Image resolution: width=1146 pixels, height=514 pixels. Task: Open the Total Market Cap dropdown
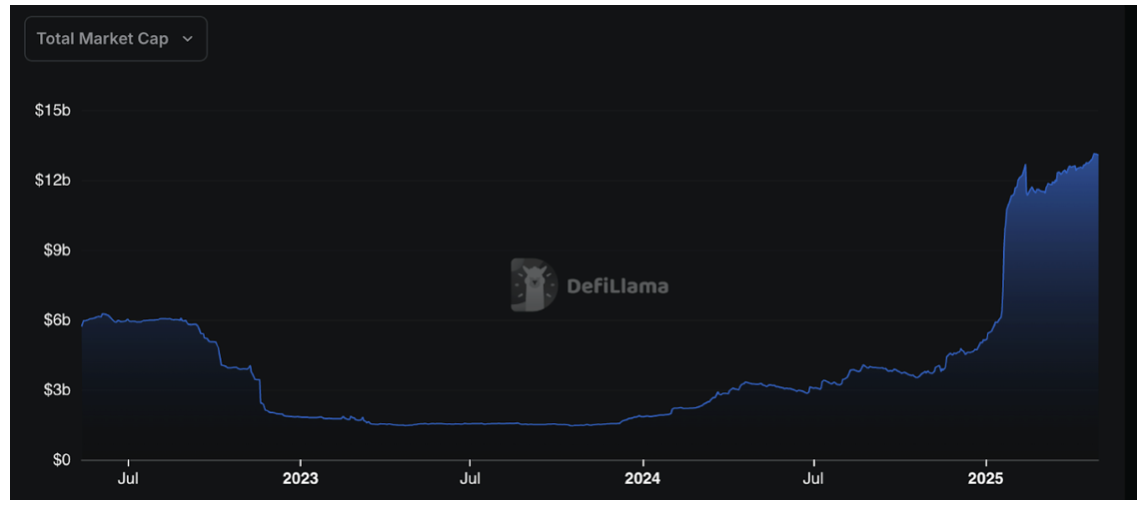click(x=115, y=39)
